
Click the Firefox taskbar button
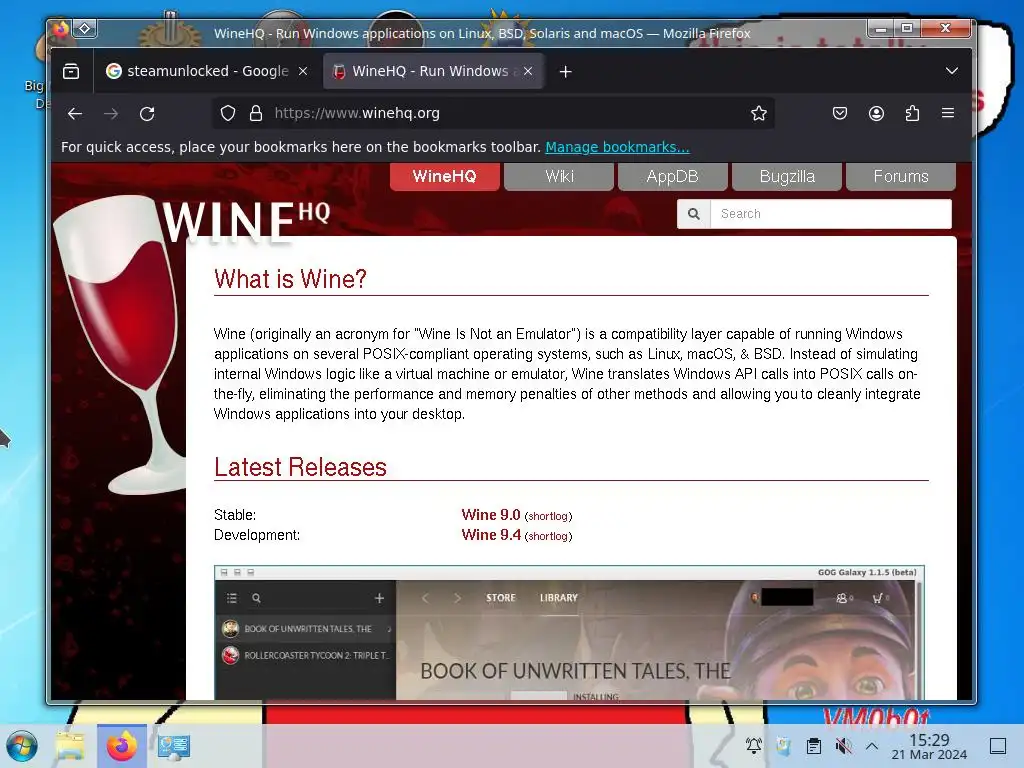click(x=121, y=746)
